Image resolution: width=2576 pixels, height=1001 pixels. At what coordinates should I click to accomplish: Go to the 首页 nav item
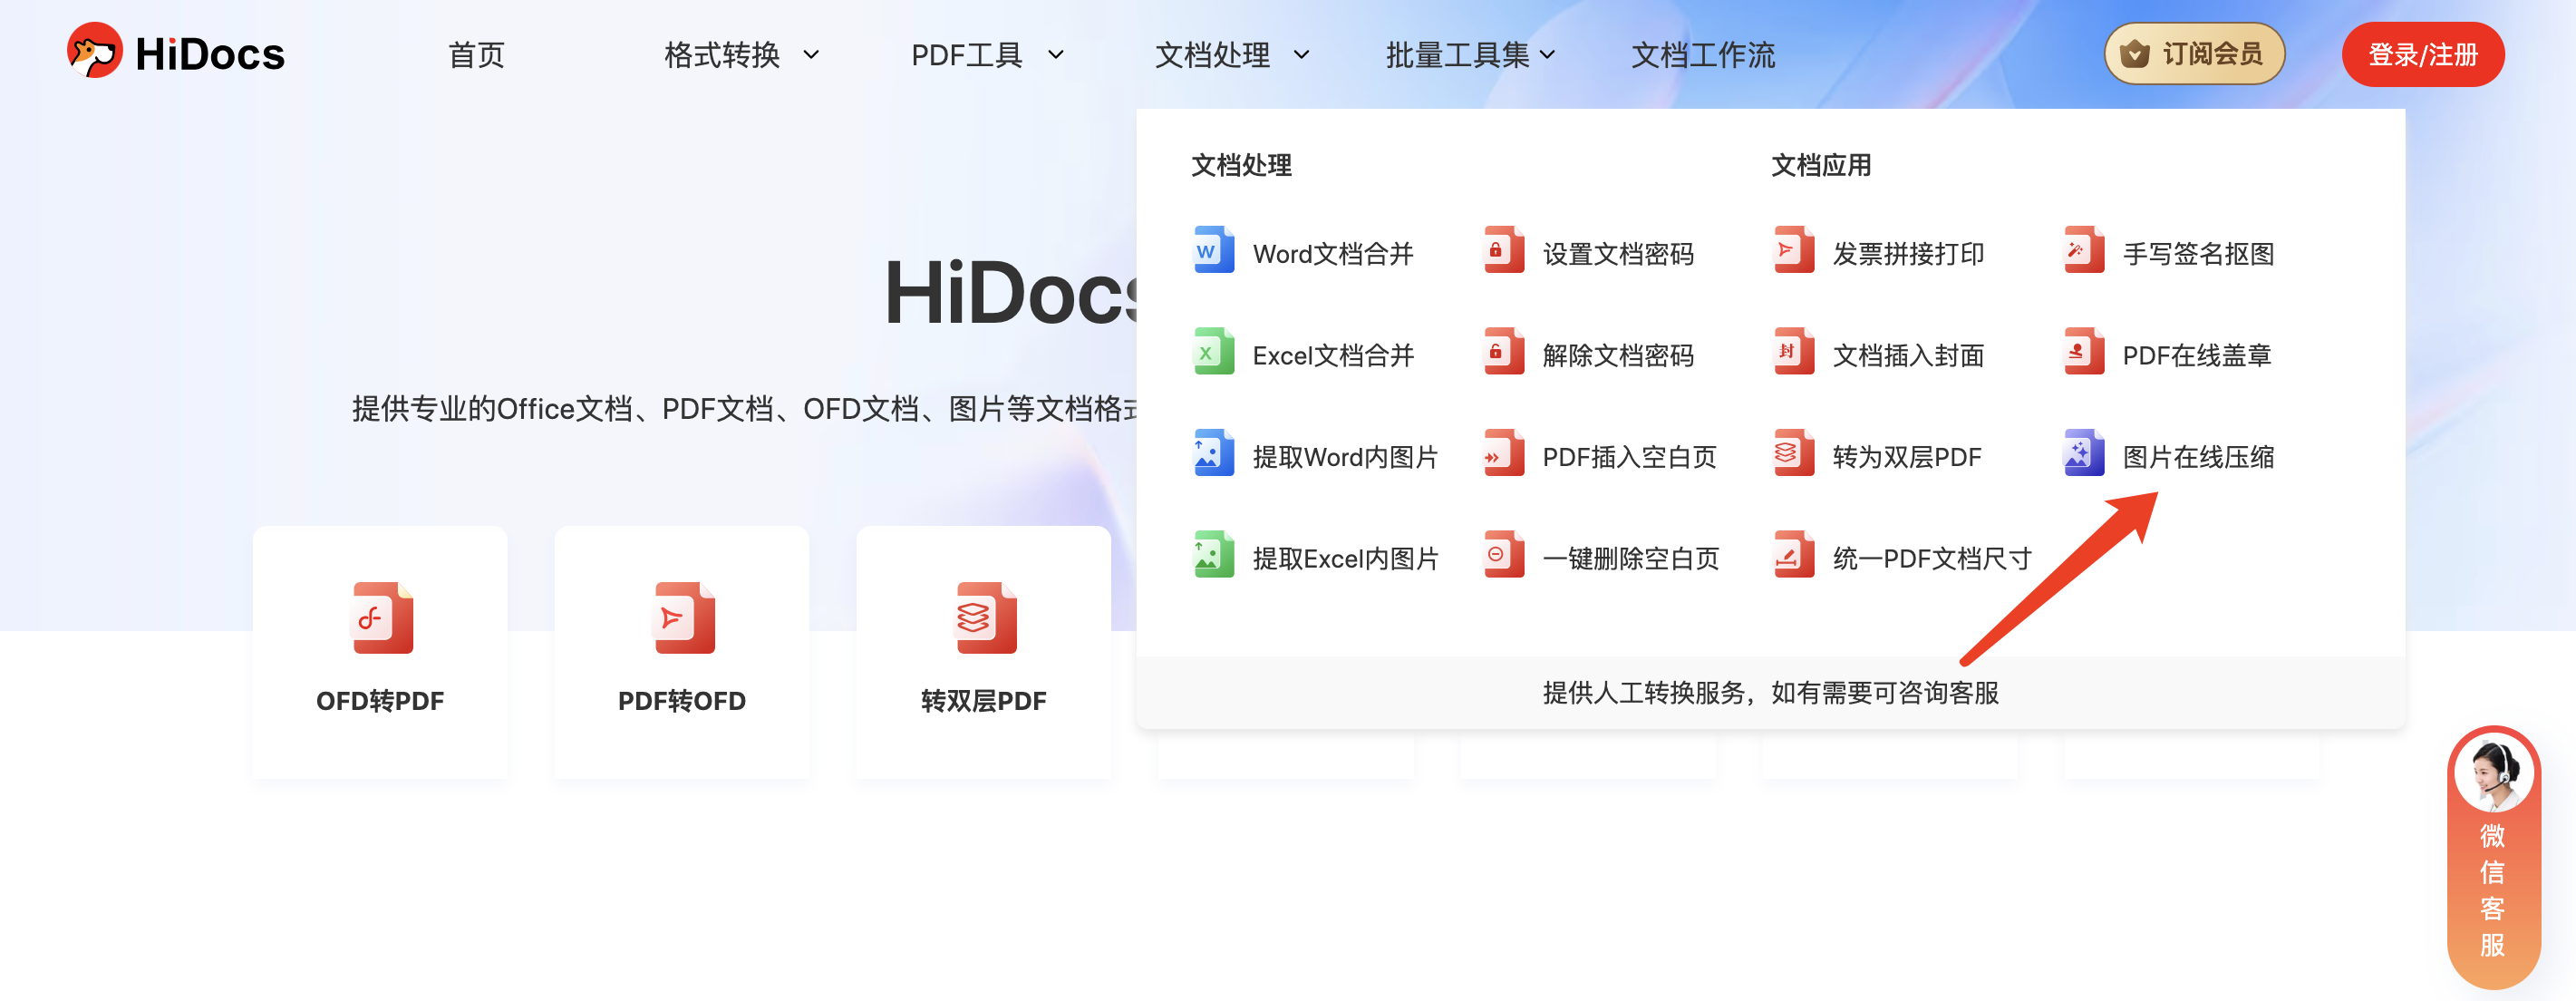click(x=476, y=55)
